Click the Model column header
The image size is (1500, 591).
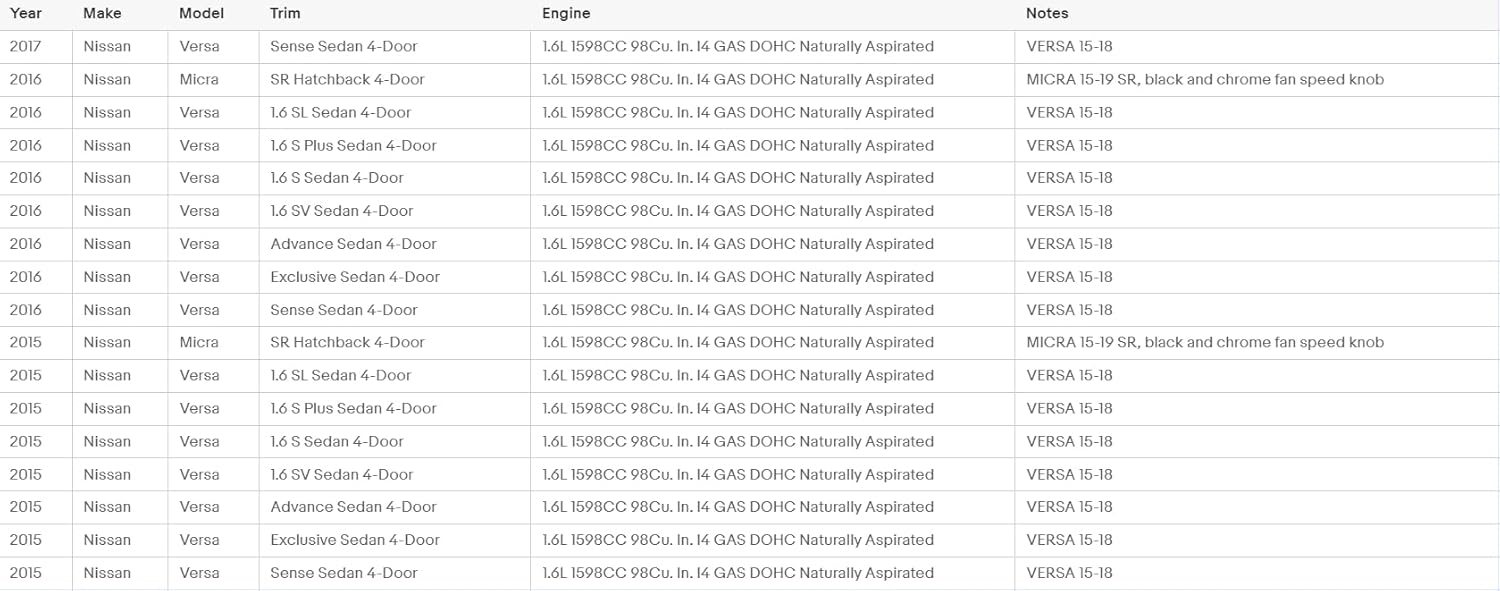tap(201, 14)
